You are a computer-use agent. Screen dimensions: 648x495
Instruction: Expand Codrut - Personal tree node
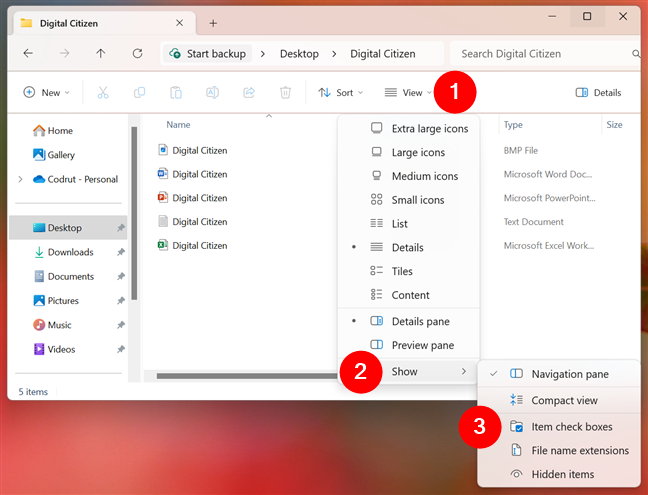[20, 179]
